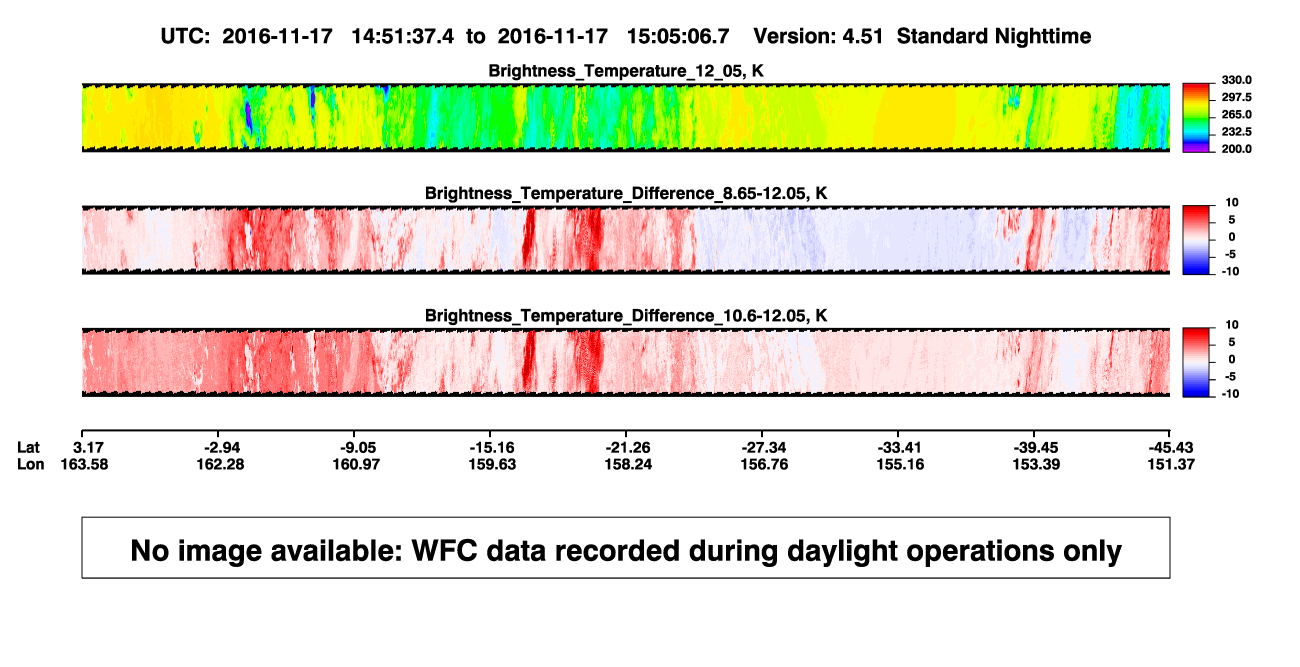This screenshot has width=1300, height=667.
Task: Click the 10.6-12.05 difference image strip
Action: point(626,362)
